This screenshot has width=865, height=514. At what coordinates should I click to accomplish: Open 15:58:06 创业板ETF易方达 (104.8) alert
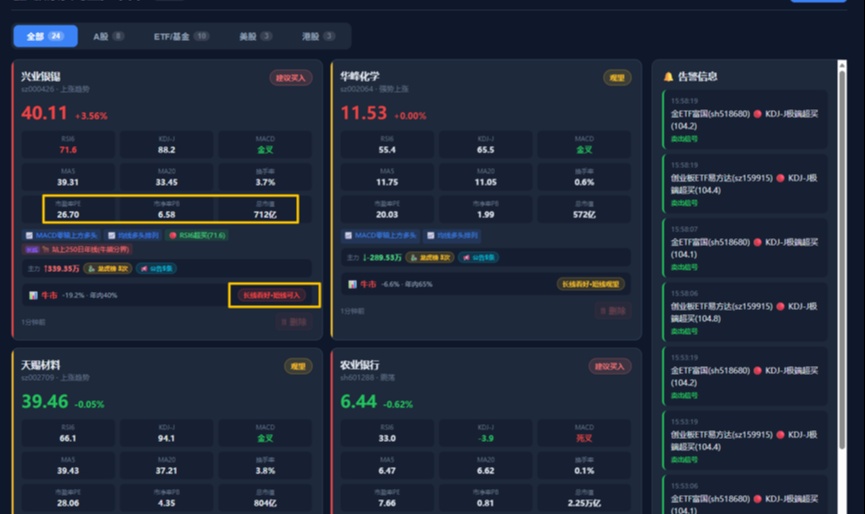pyautogui.click(x=745, y=312)
